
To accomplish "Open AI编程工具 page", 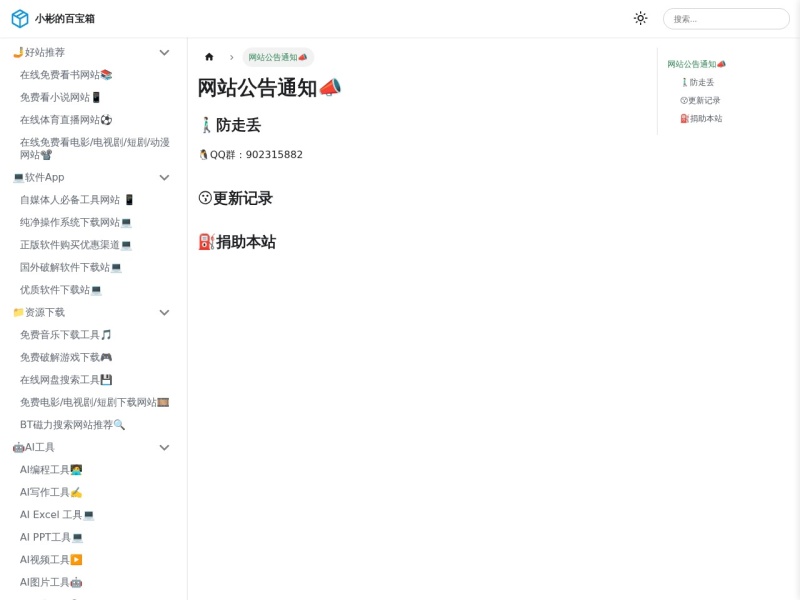I will [x=51, y=469].
